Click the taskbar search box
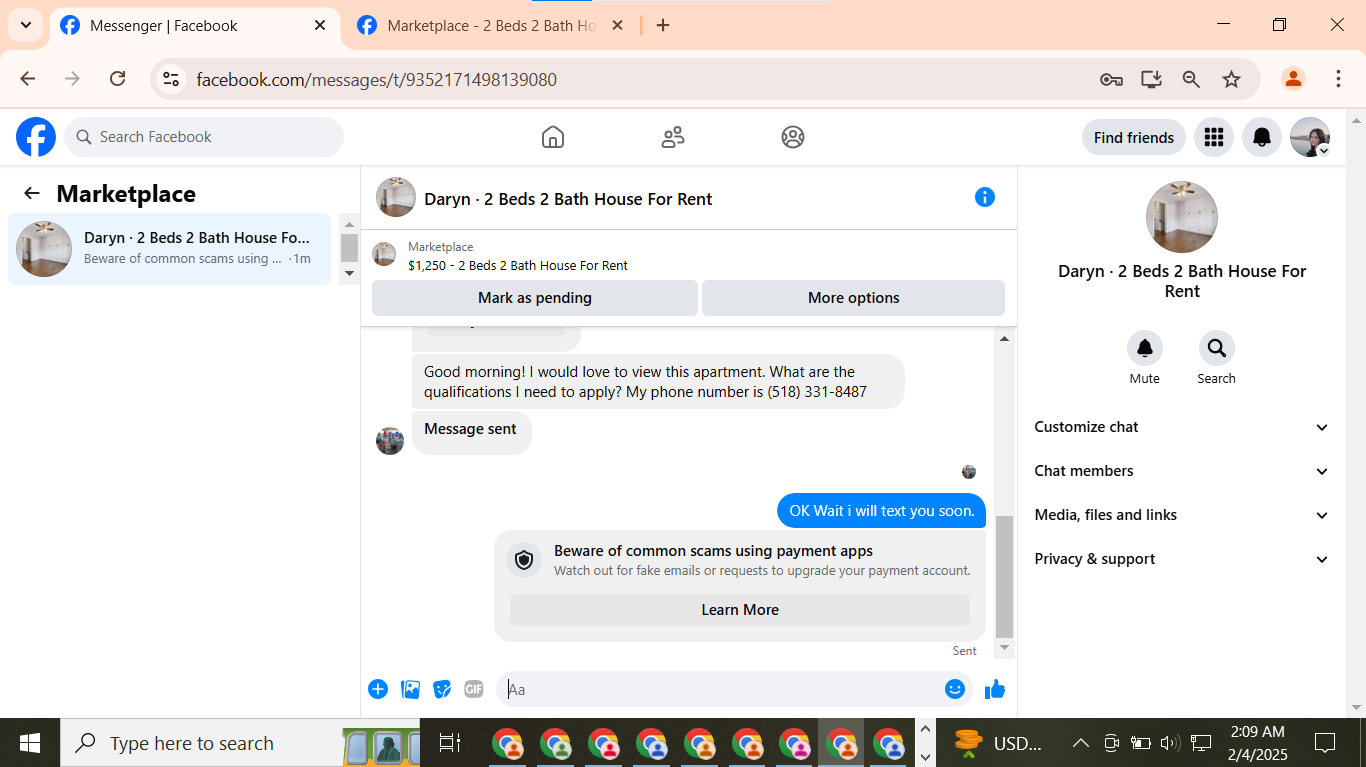Image resolution: width=1366 pixels, height=767 pixels. (240, 743)
